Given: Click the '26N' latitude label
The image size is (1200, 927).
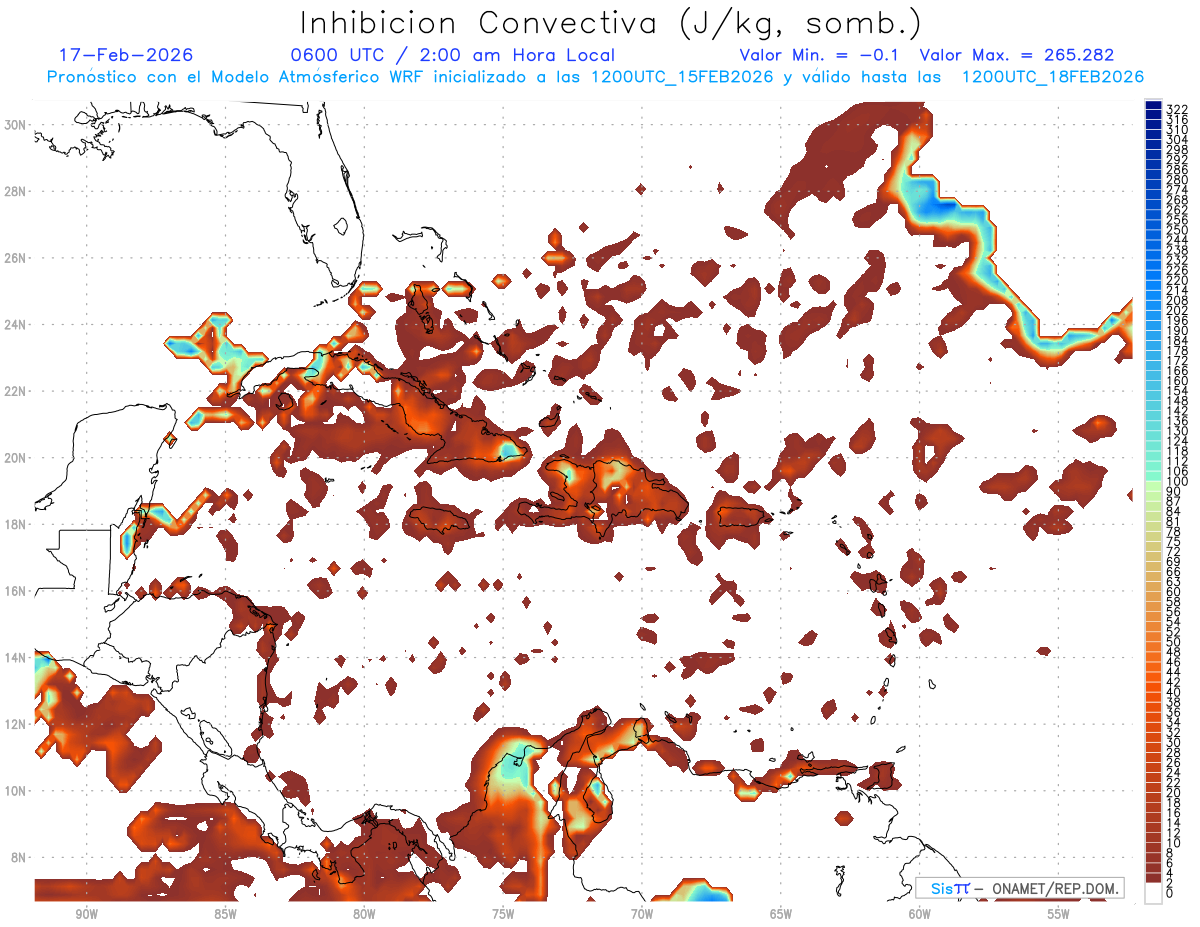Looking at the screenshot, I should click(16, 258).
